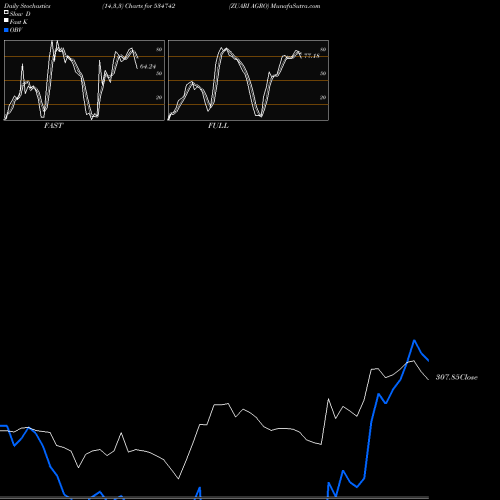Viewport: 500px width, 500px height.
Task: Click the 64.24 value in FAST chart
Action: 148,67
